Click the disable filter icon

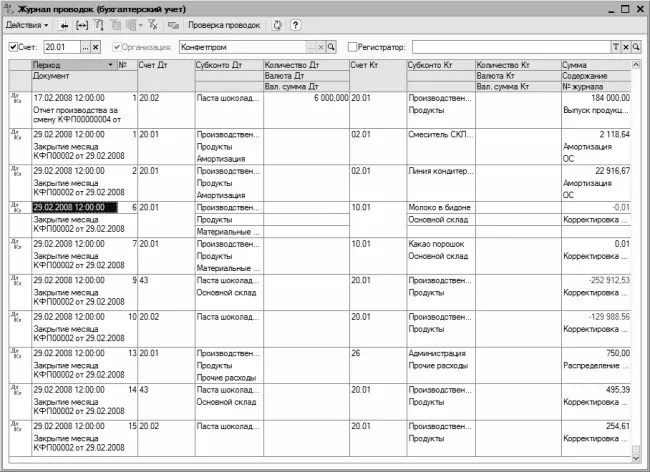[153, 24]
